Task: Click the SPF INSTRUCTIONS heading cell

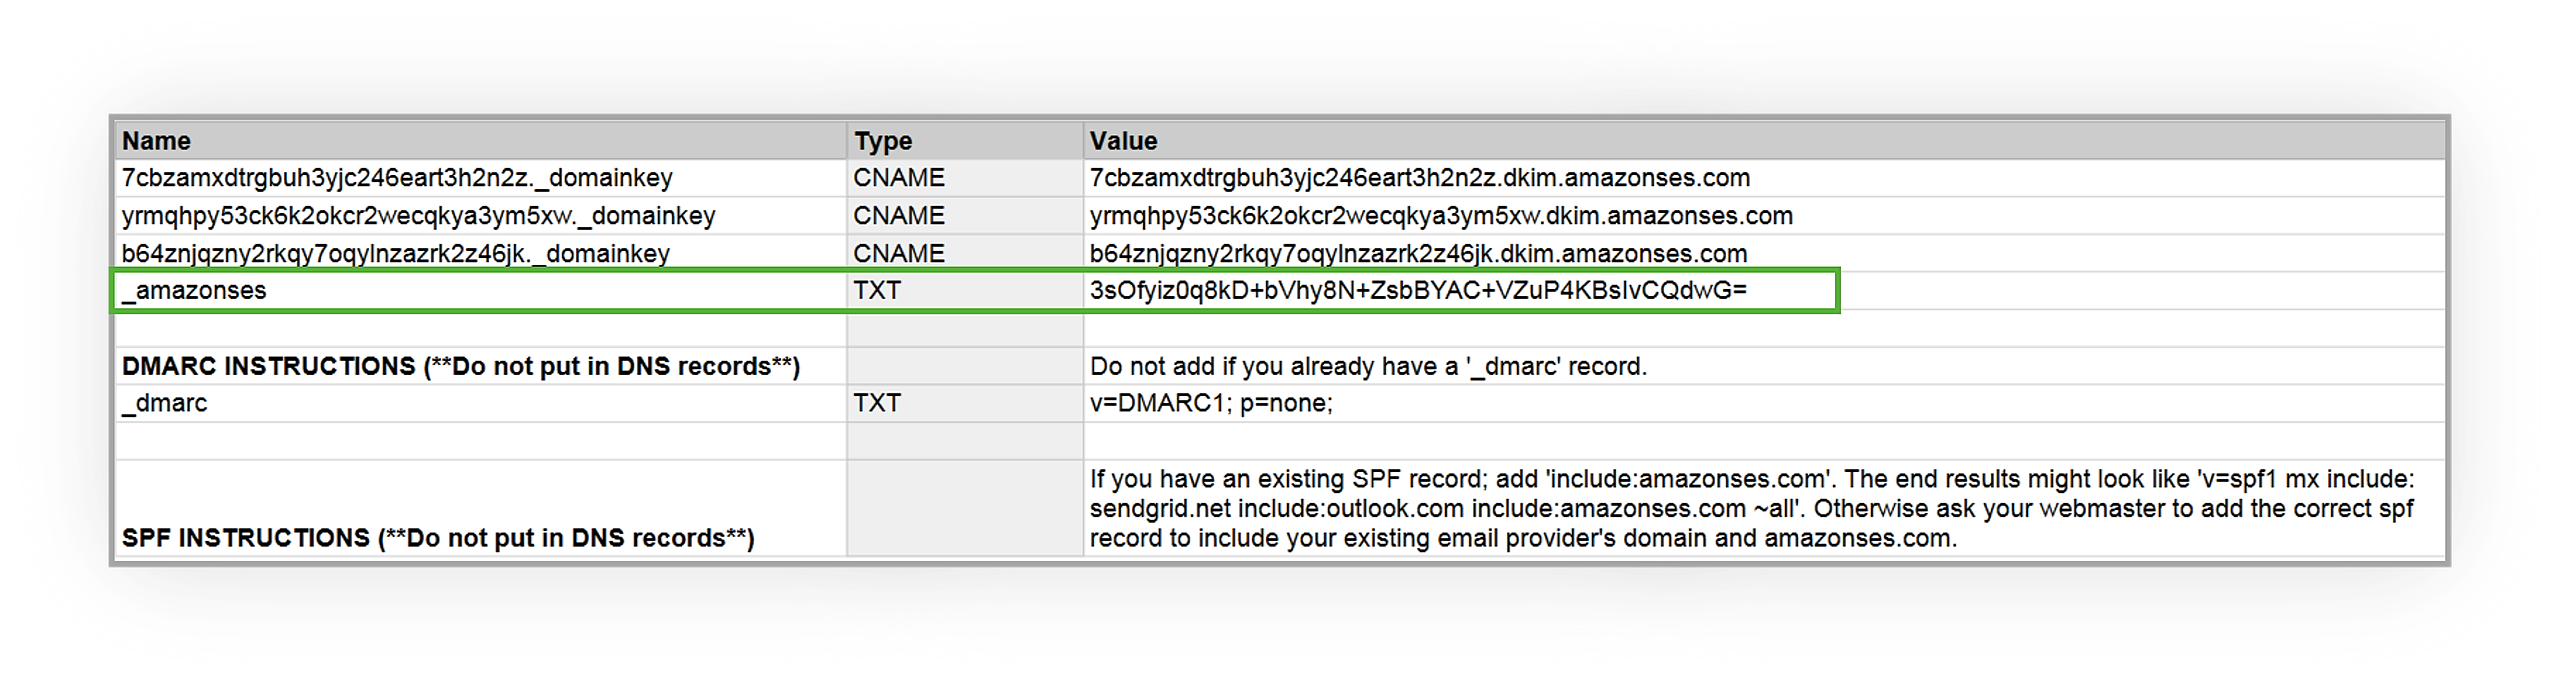Action: pyautogui.click(x=481, y=508)
